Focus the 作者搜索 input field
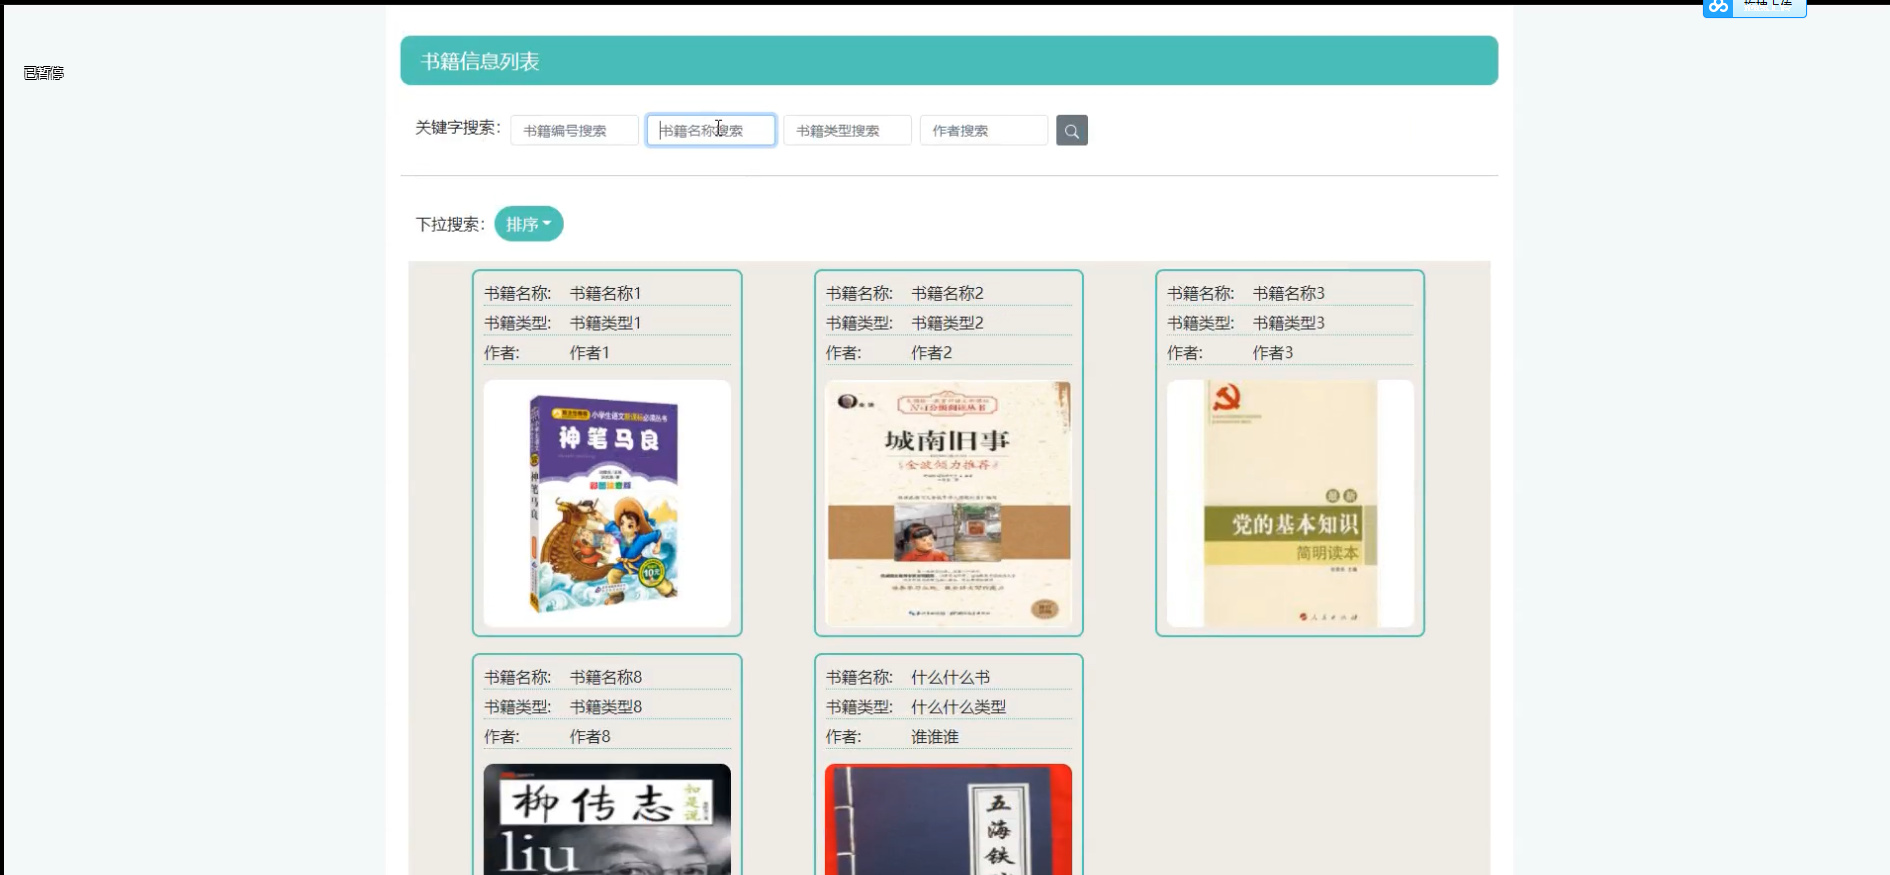Viewport: 1890px width, 875px height. (984, 130)
